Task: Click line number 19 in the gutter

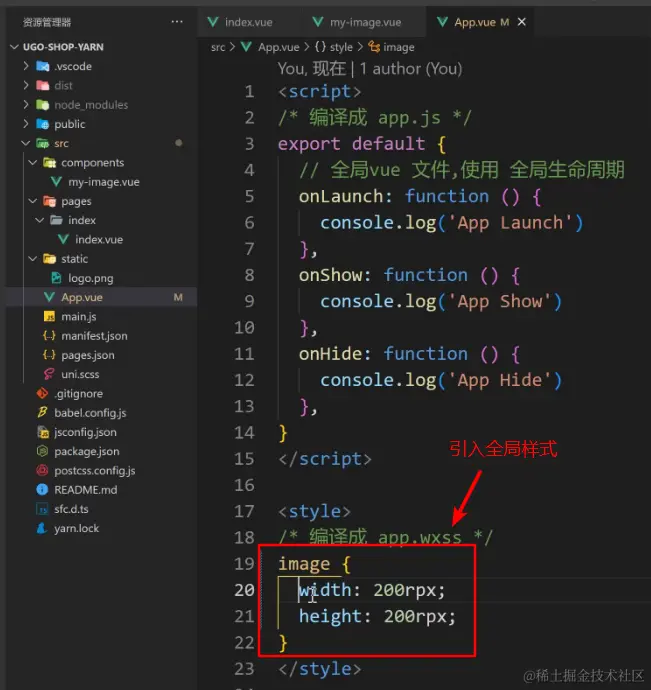Action: point(244,564)
